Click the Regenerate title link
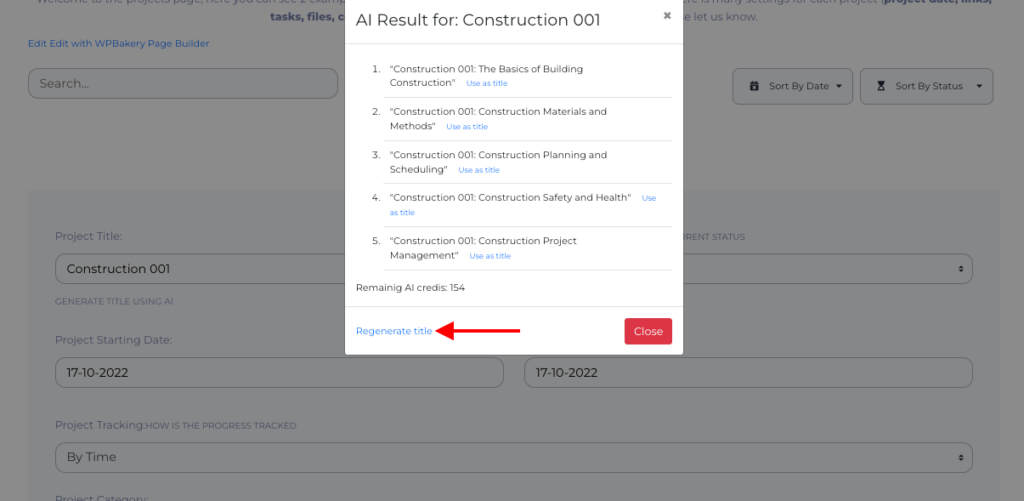Image resolution: width=1024 pixels, height=501 pixels. tap(394, 331)
